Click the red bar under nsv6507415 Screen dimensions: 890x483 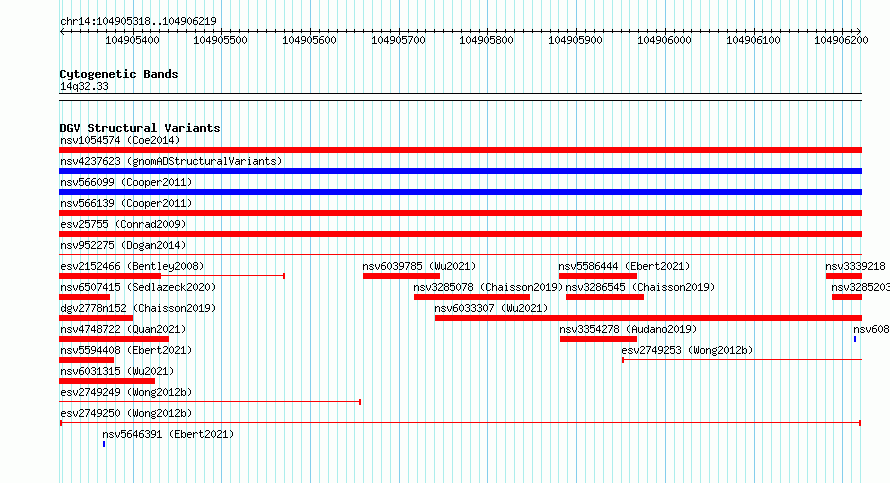click(x=85, y=297)
